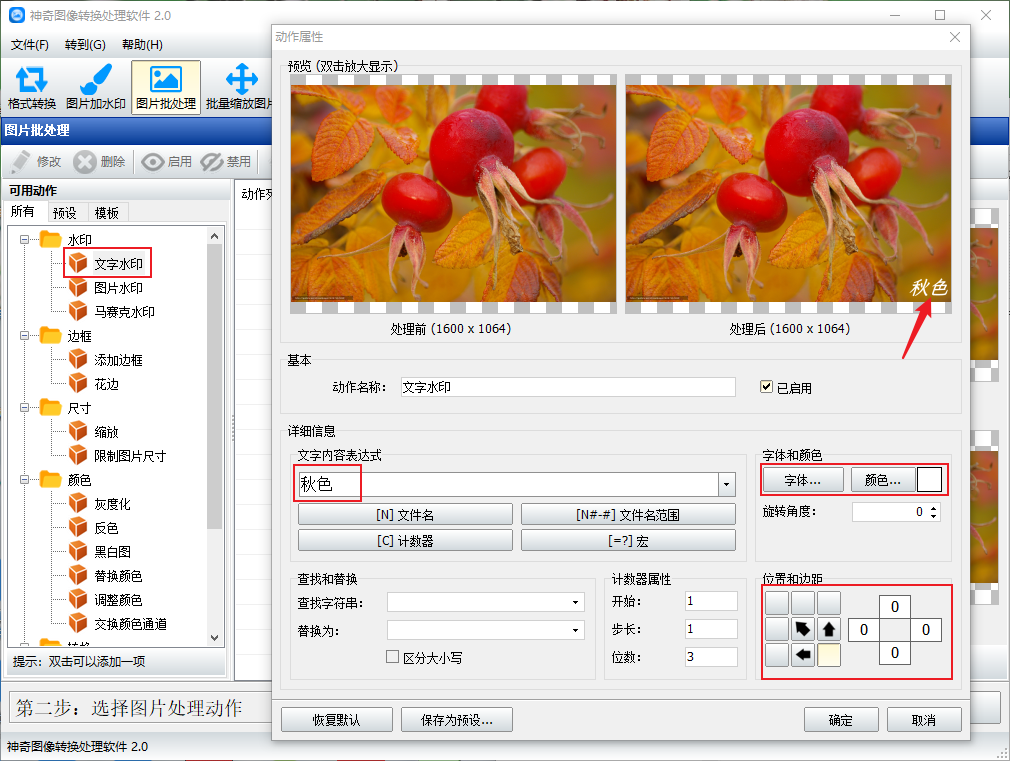
Task: Select the up arrow position button
Action: 829,629
